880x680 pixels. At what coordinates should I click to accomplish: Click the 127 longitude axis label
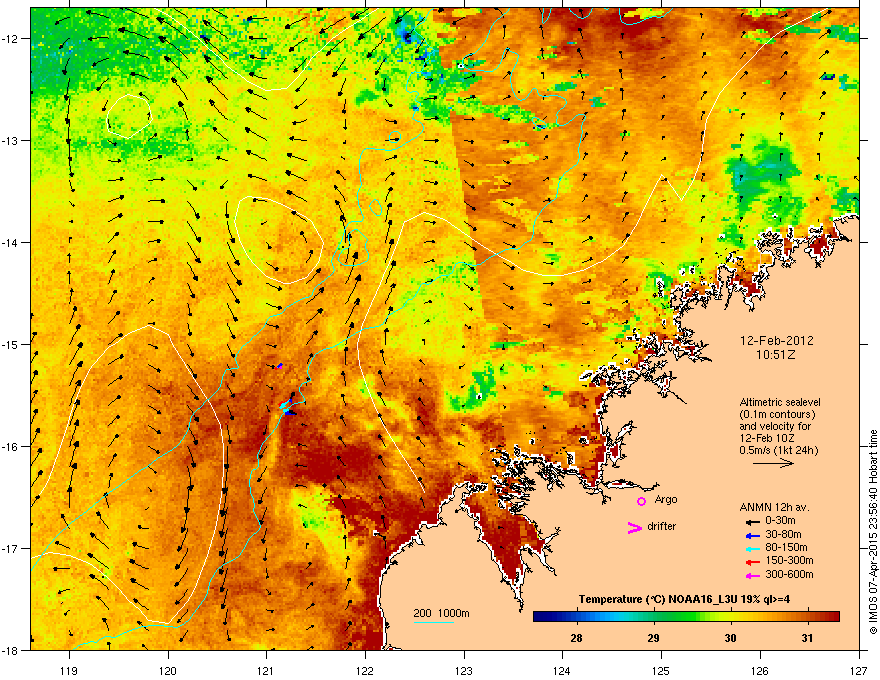pyautogui.click(x=859, y=670)
